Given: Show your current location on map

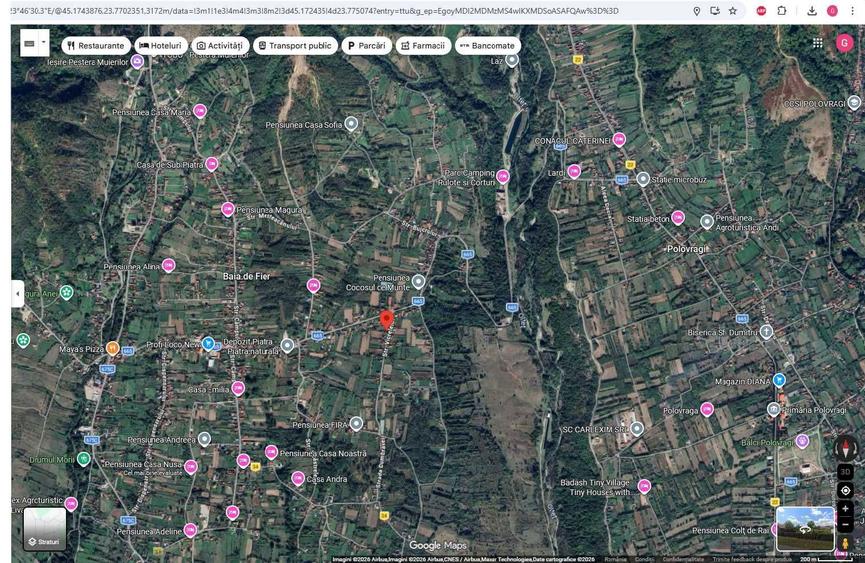Looking at the screenshot, I should coord(845,490).
